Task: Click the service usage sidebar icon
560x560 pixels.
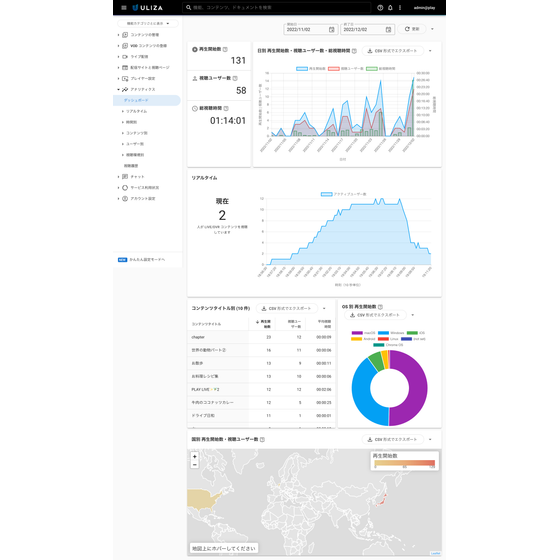Action: pos(125,188)
